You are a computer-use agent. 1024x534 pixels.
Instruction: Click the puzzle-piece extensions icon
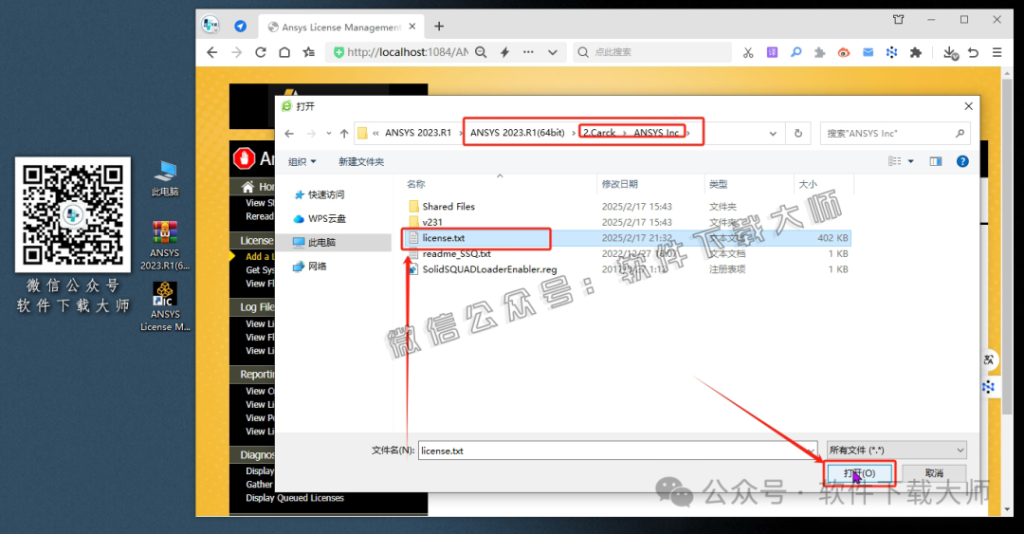[x=916, y=52]
